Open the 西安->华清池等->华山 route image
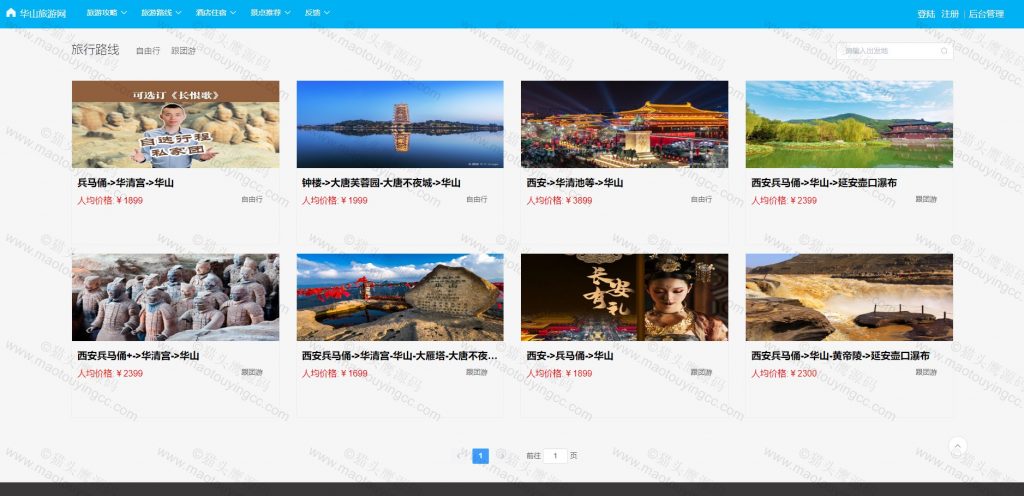The image size is (1024, 496). 624,124
